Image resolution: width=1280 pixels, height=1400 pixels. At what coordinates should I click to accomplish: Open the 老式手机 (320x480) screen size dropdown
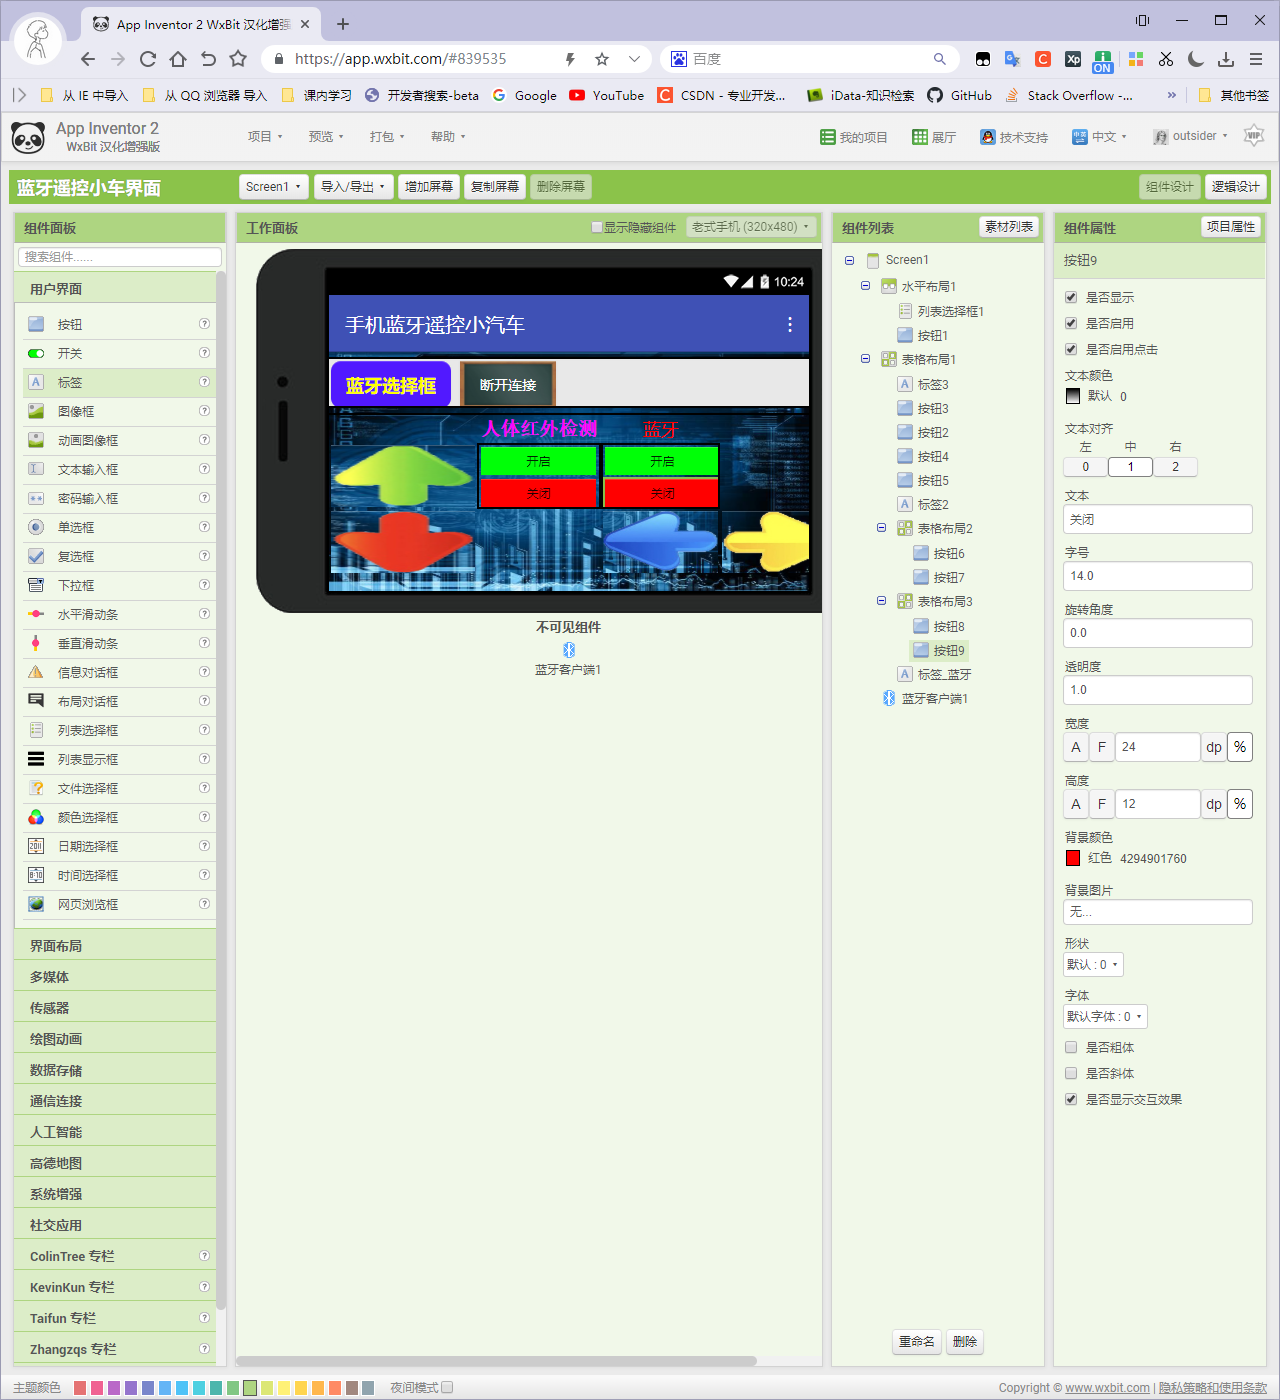[752, 227]
